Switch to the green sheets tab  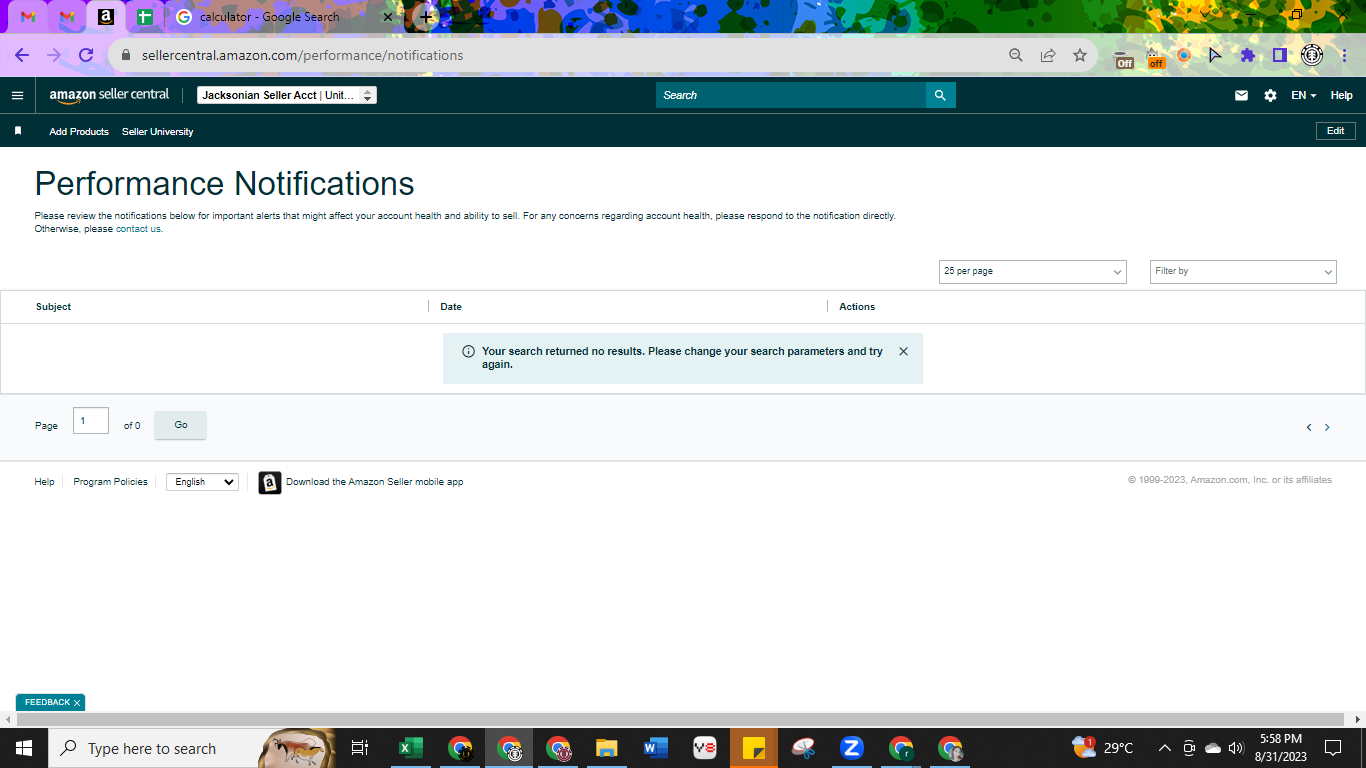pyautogui.click(x=145, y=17)
